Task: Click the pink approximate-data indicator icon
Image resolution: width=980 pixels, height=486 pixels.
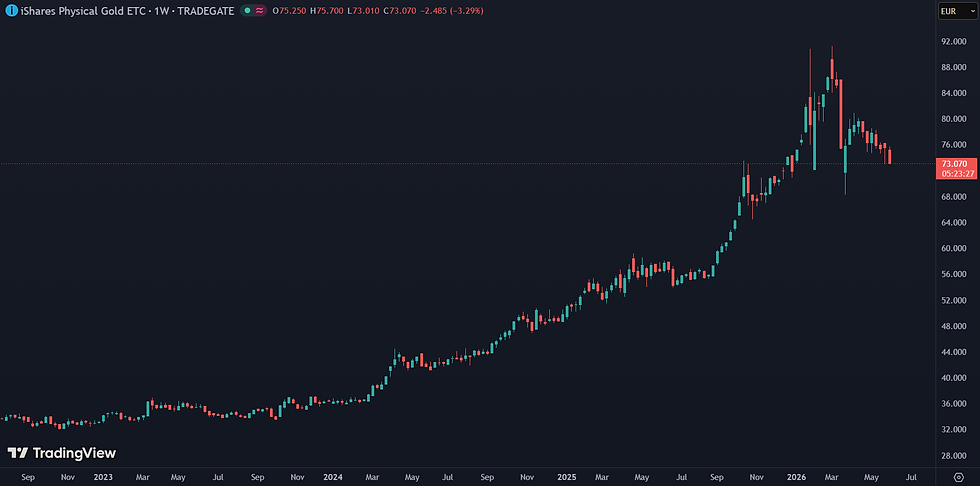Action: click(259, 11)
